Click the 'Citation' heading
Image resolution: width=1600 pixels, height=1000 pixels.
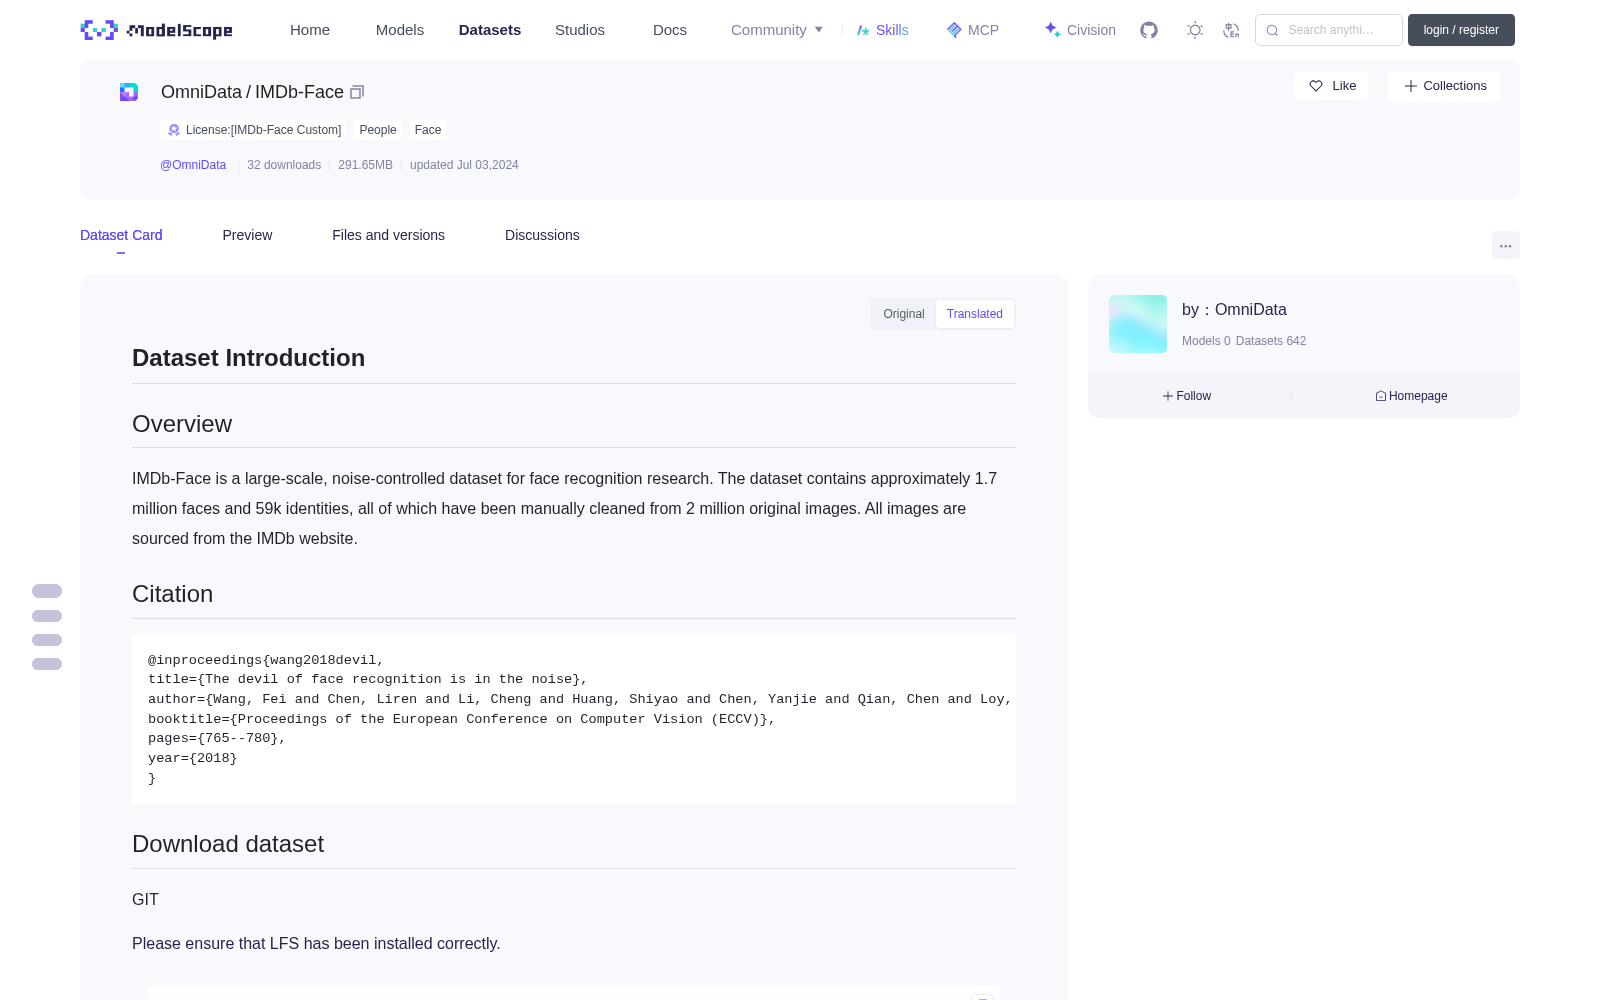(x=172, y=594)
